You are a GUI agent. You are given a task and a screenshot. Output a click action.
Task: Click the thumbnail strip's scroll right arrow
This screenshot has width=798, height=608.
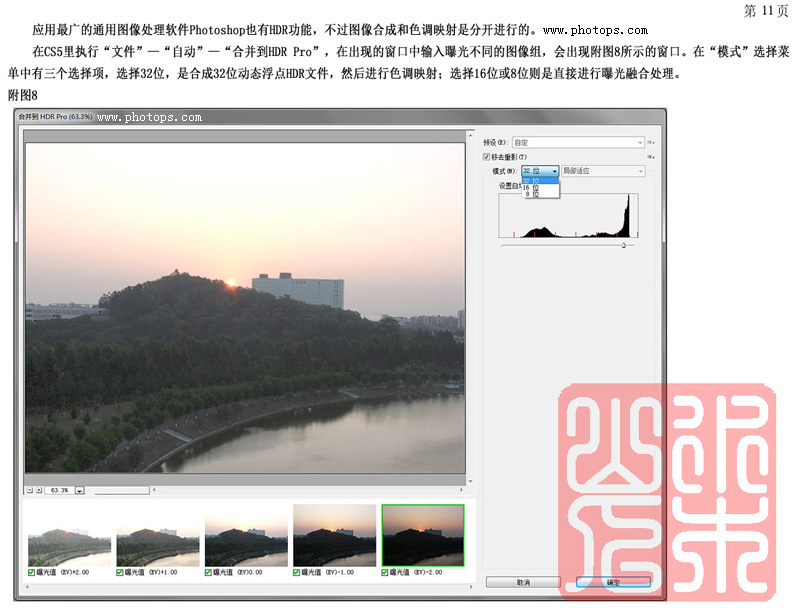click(471, 587)
